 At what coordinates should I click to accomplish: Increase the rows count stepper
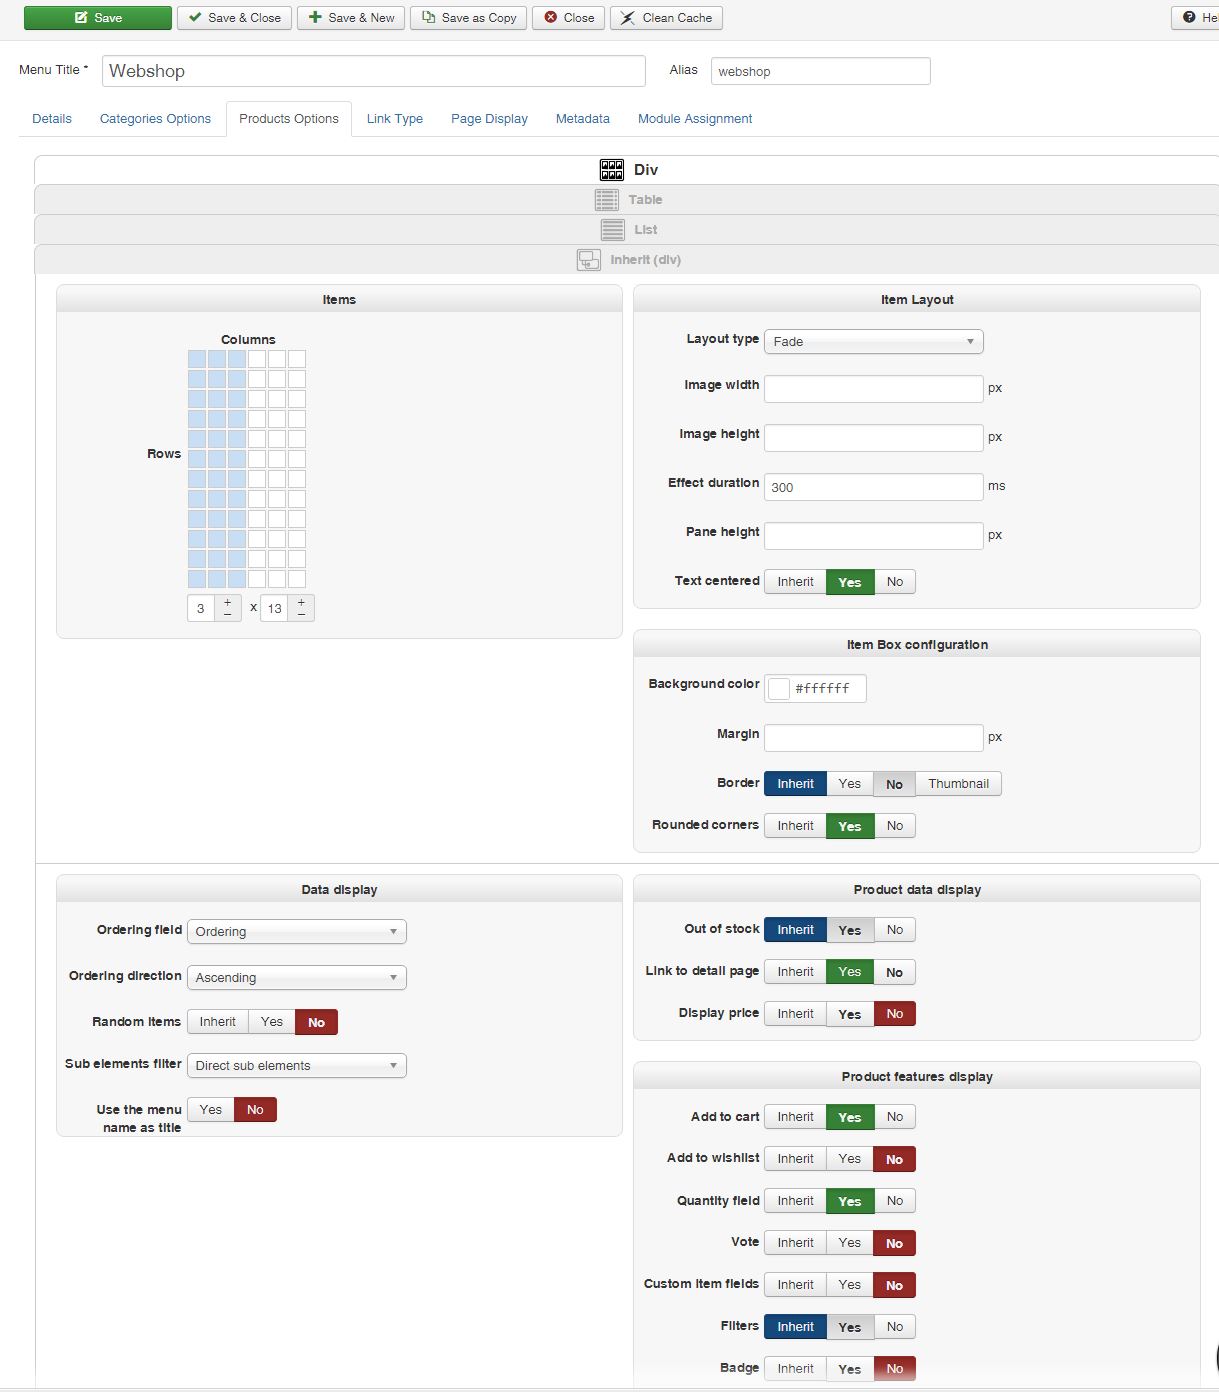coord(301,602)
